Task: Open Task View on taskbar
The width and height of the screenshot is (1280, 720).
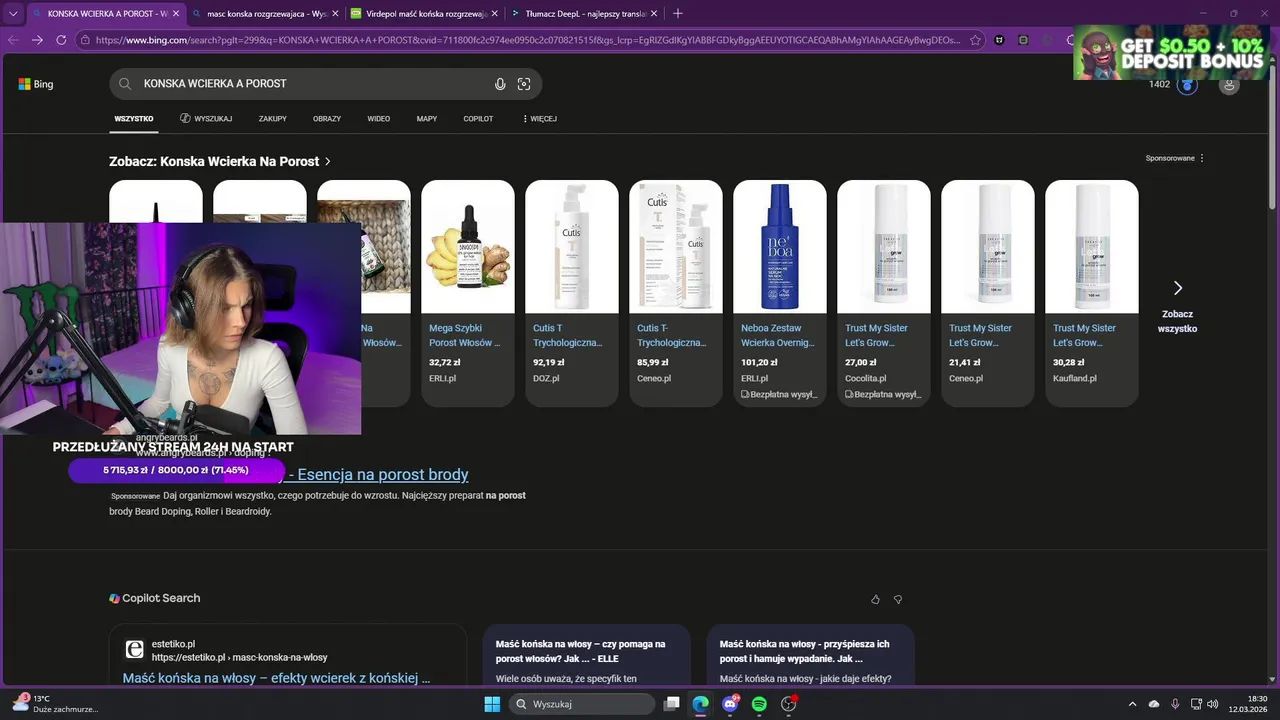Action: pyautogui.click(x=672, y=704)
